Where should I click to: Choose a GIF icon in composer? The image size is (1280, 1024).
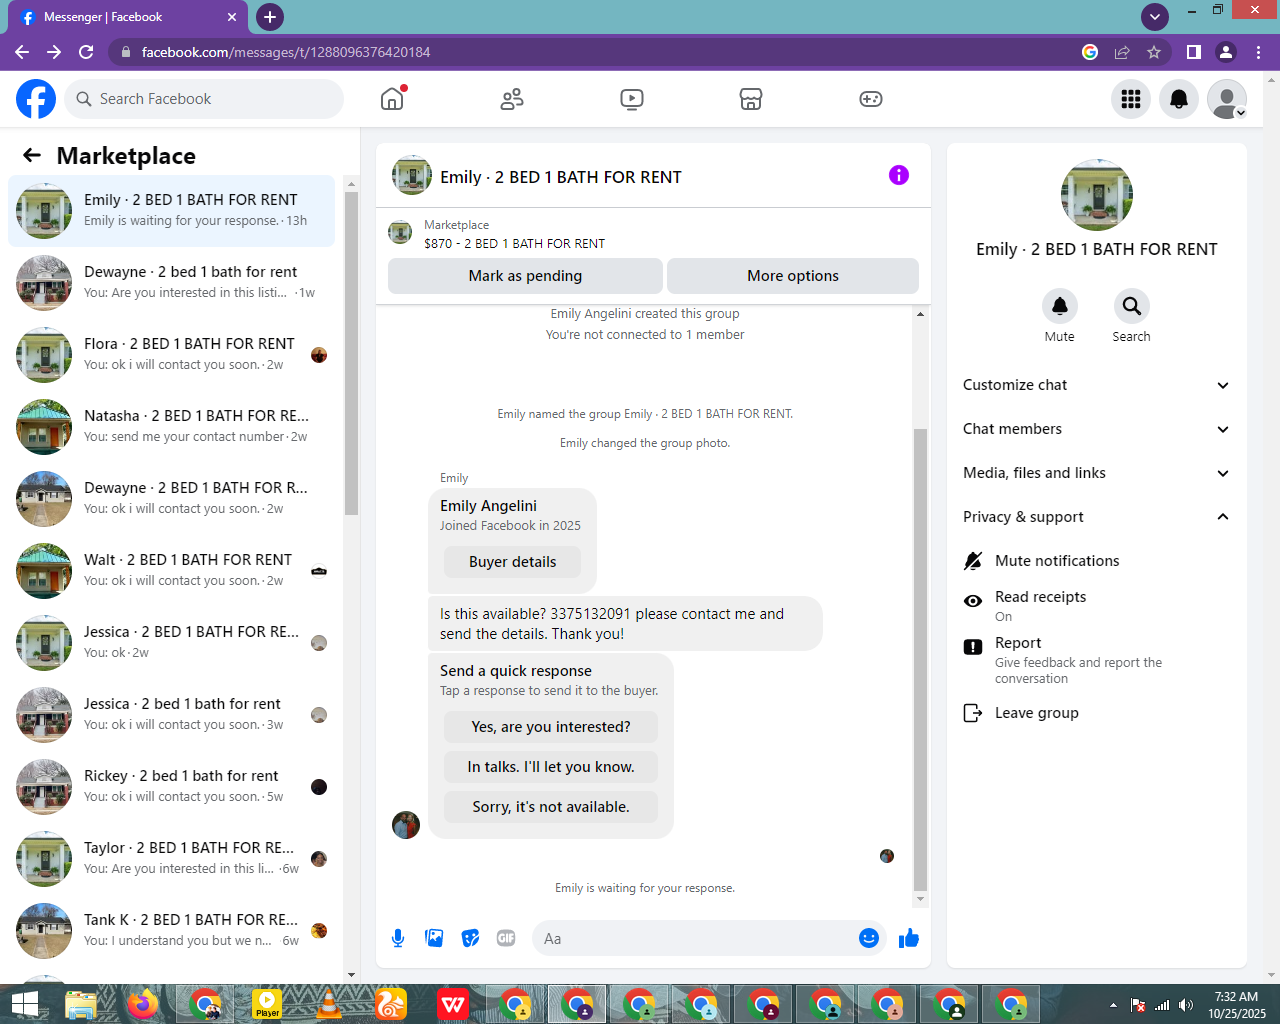[x=506, y=938]
